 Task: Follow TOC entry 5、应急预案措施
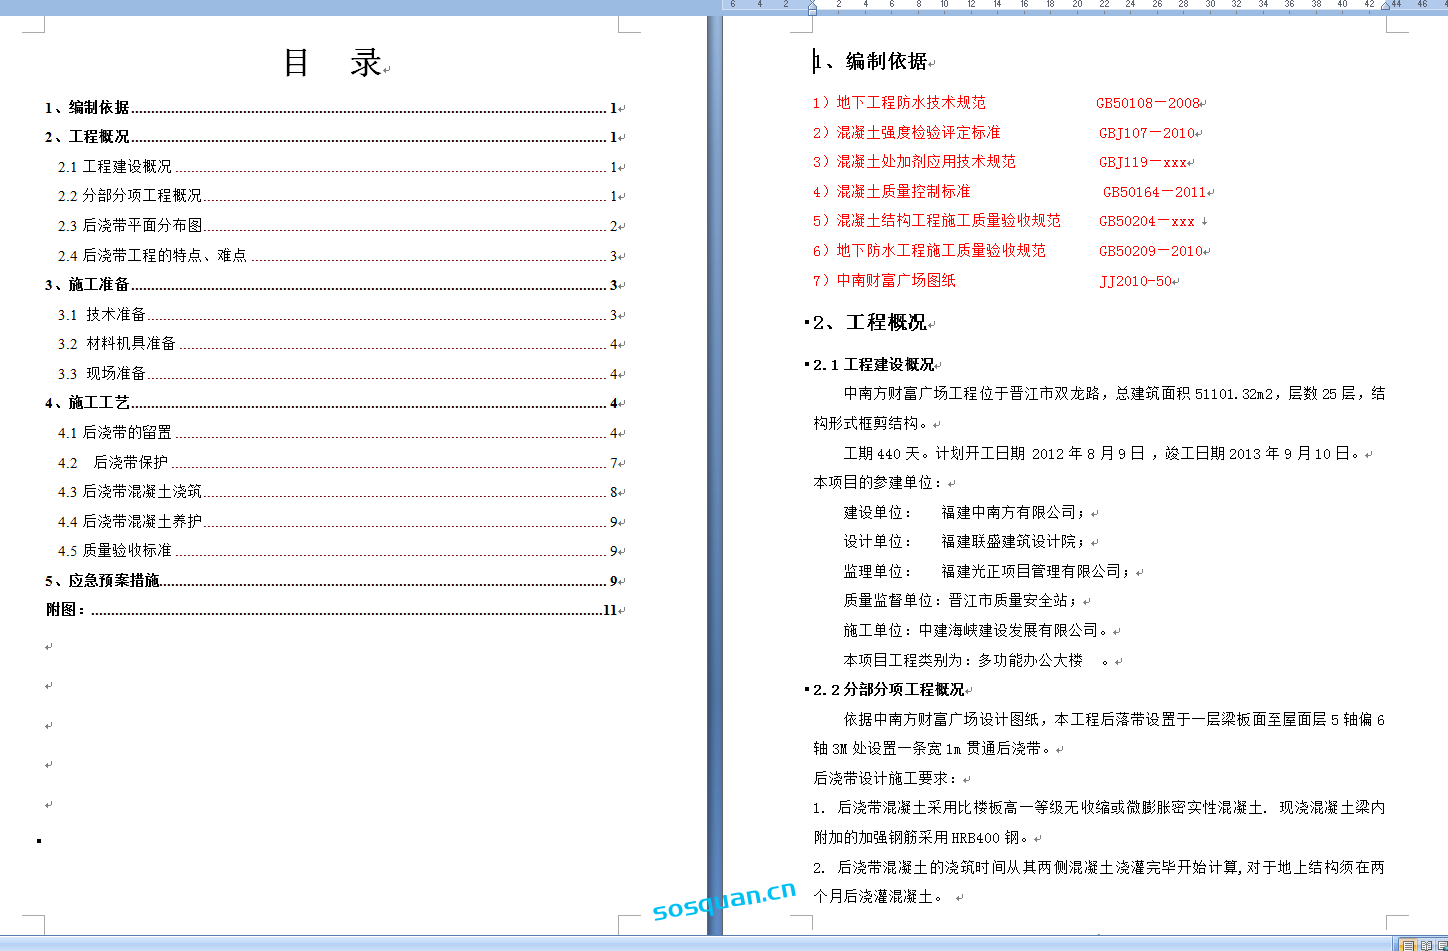[x=102, y=581]
